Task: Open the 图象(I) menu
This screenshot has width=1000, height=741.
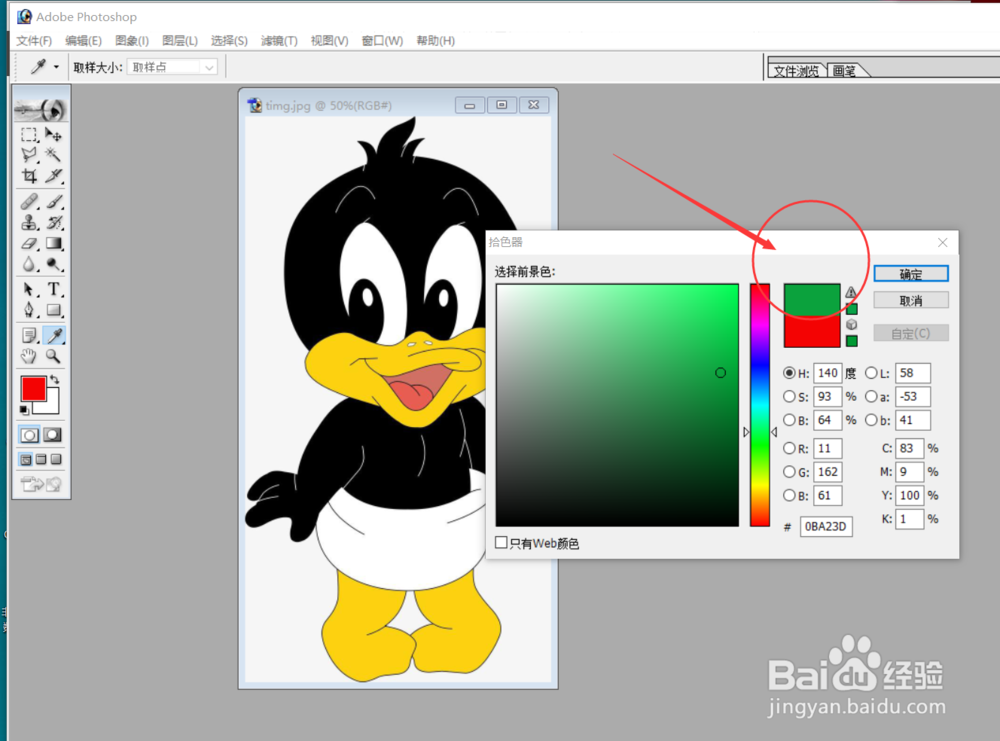Action: point(132,41)
